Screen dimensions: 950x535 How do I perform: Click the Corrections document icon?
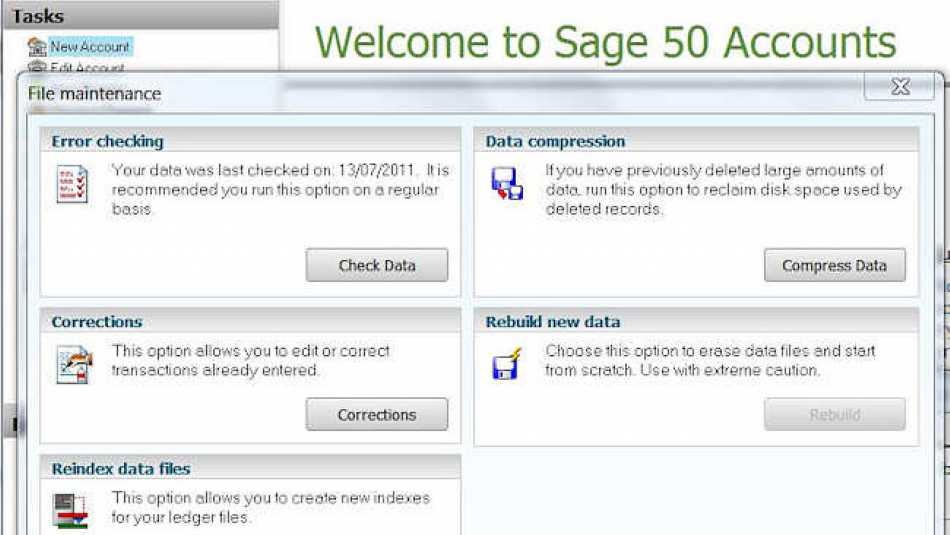pyautogui.click(x=74, y=364)
